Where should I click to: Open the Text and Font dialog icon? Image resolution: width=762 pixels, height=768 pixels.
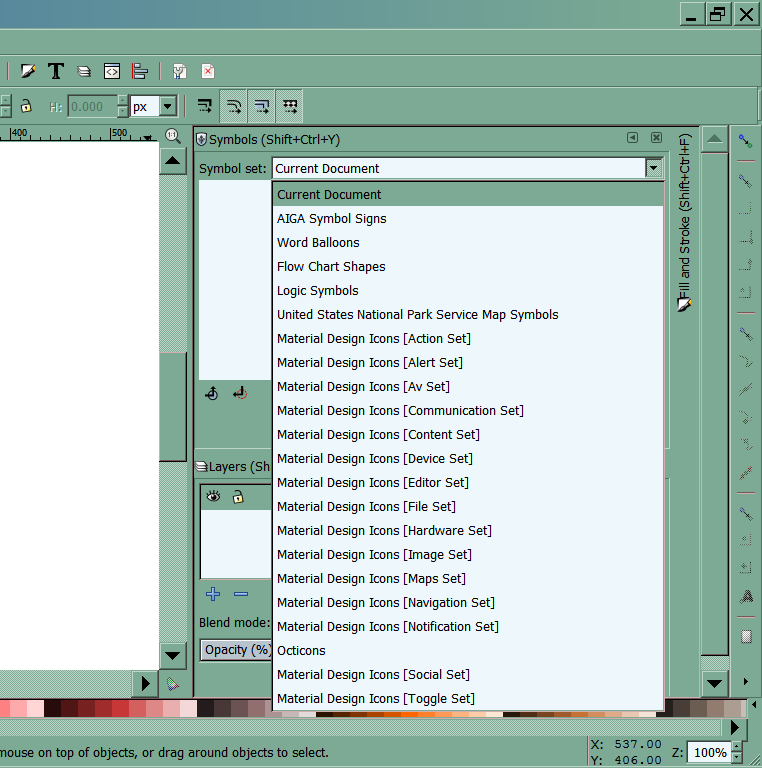coord(56,71)
